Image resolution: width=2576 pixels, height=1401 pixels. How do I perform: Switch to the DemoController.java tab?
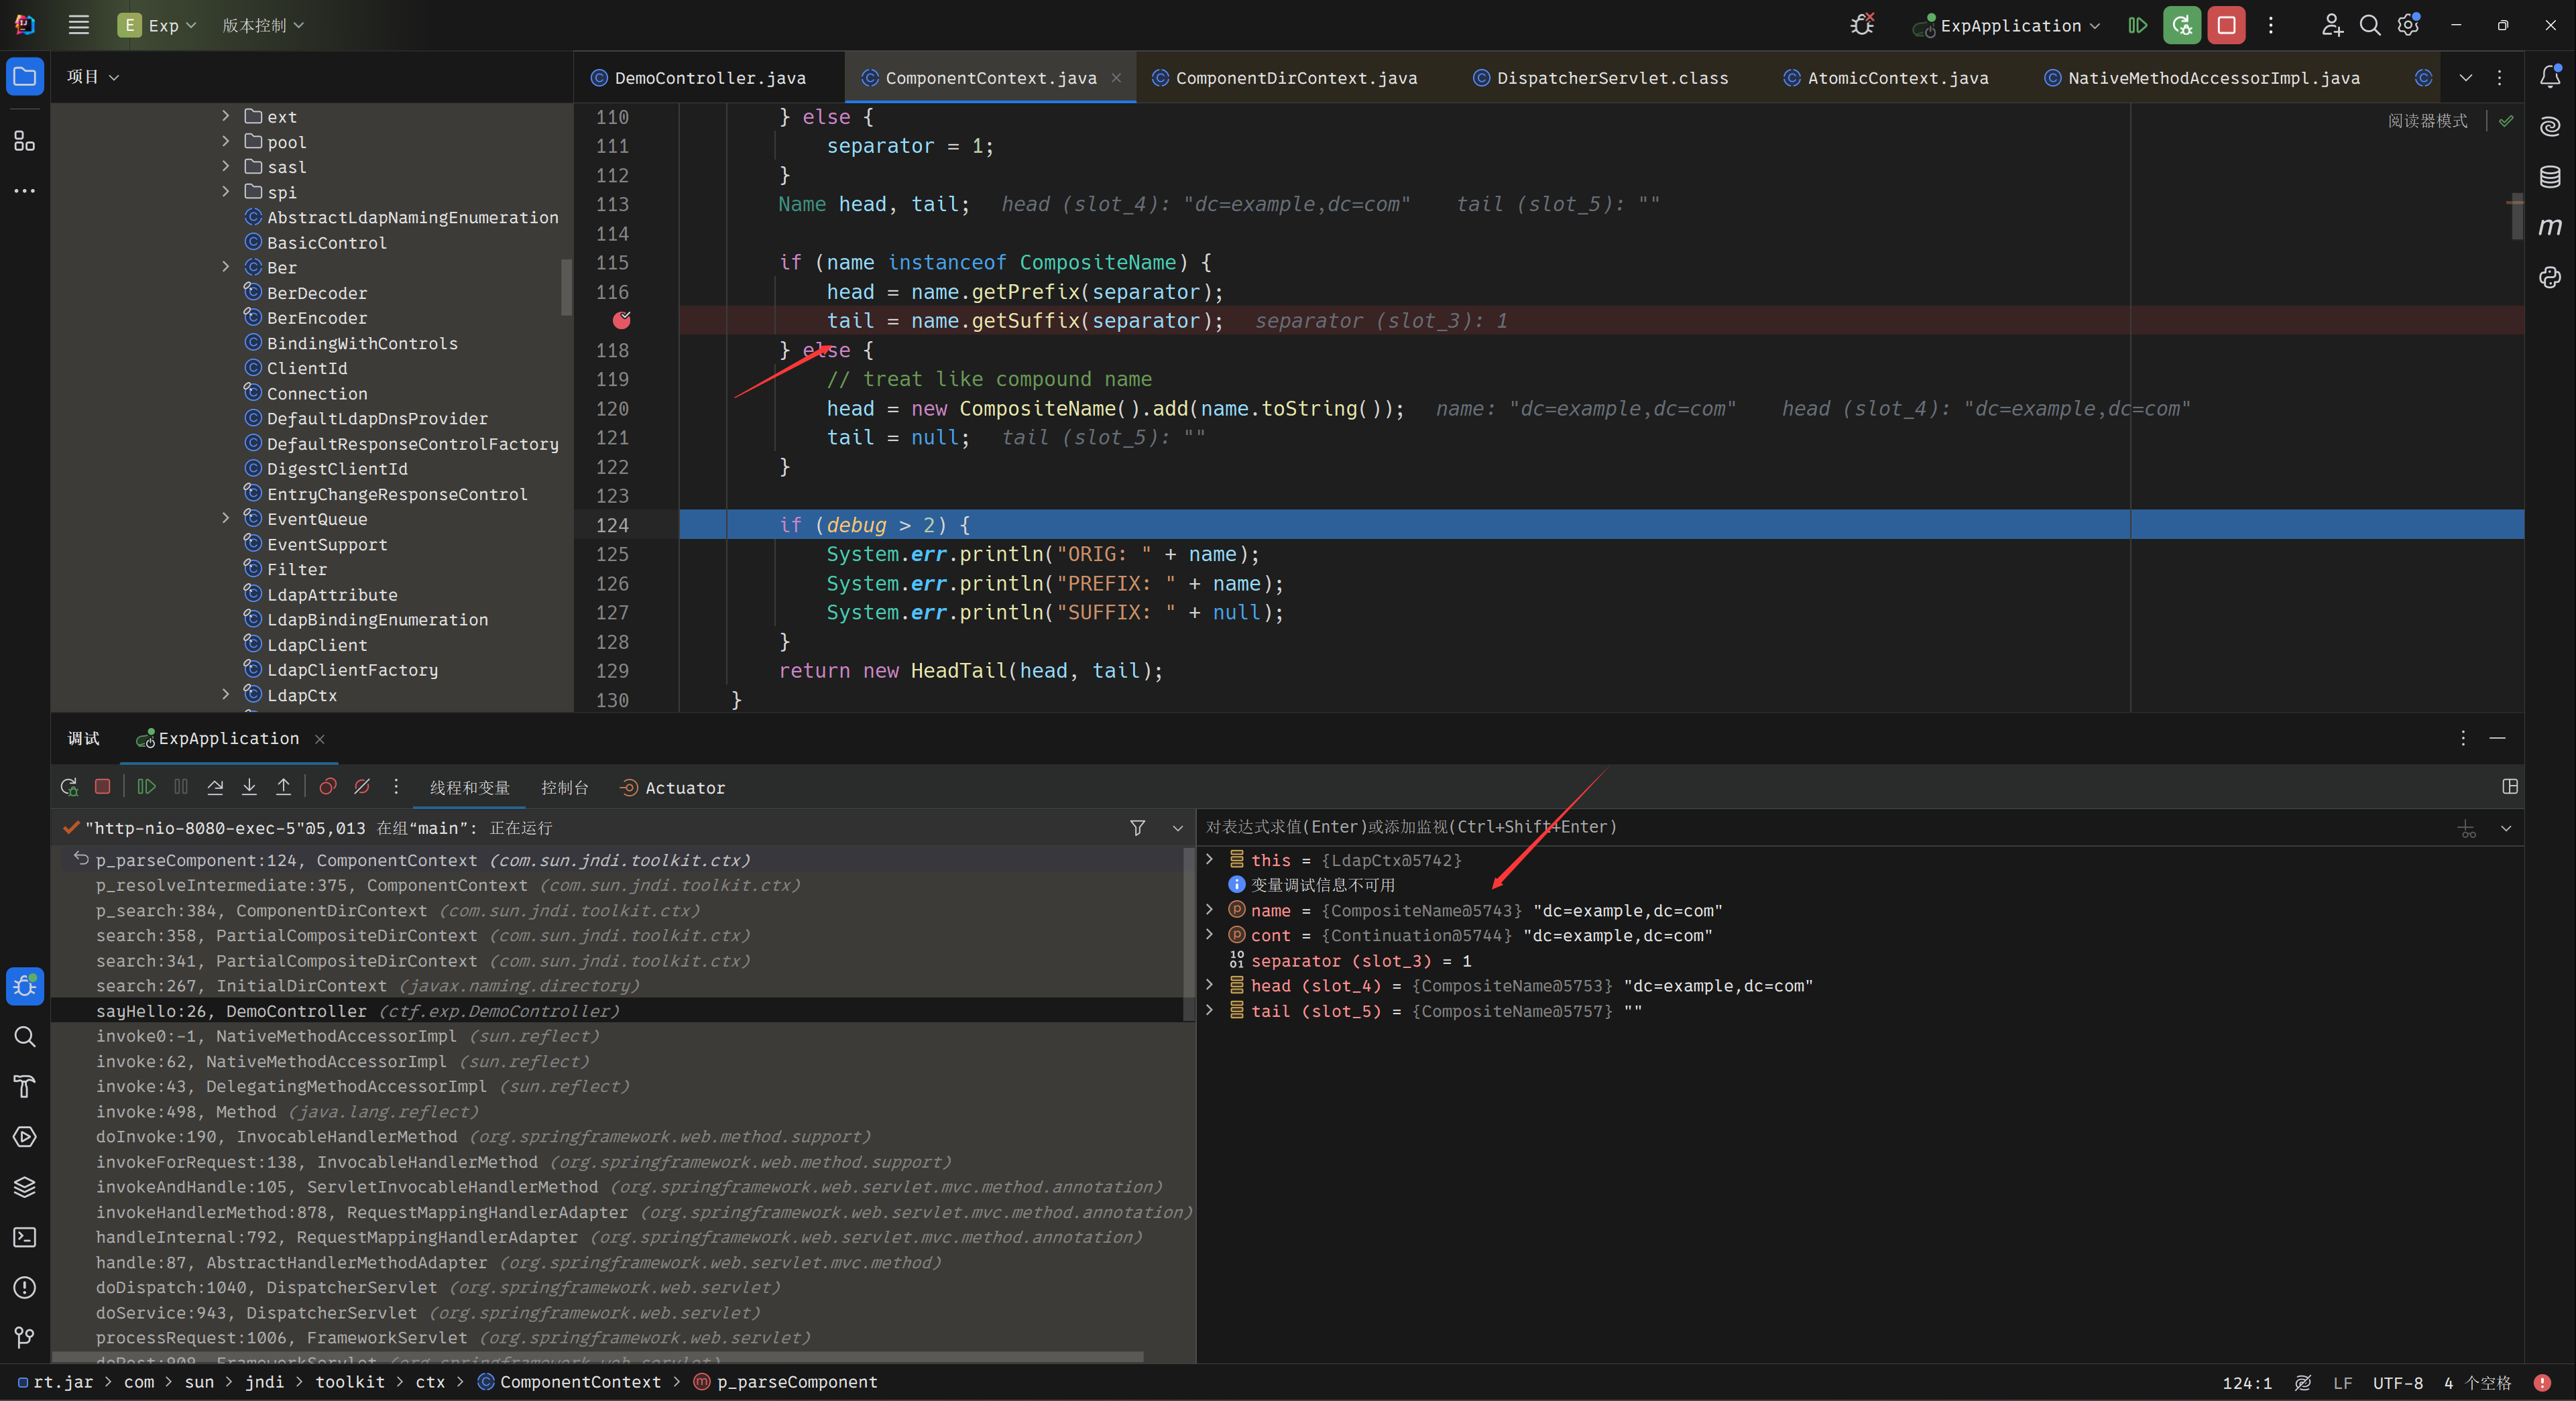(709, 78)
